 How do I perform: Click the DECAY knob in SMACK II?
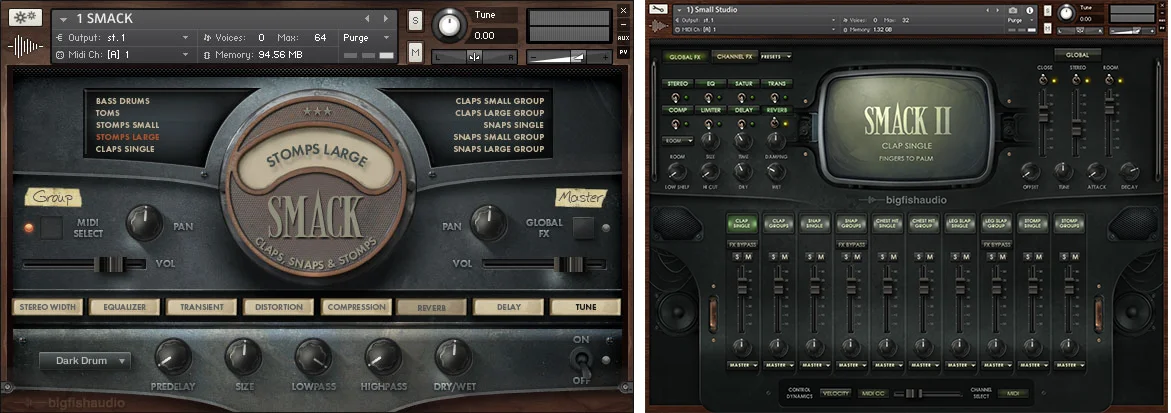click(1129, 171)
